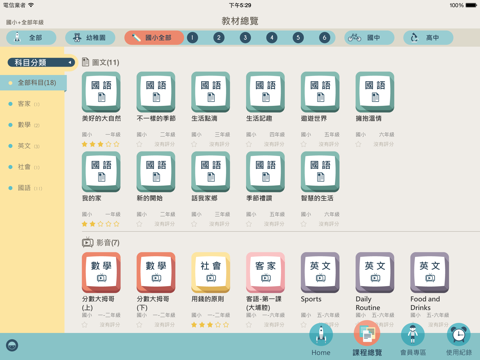Select the 國小全部 elementary tab
This screenshot has width=480, height=360.
tap(154, 38)
